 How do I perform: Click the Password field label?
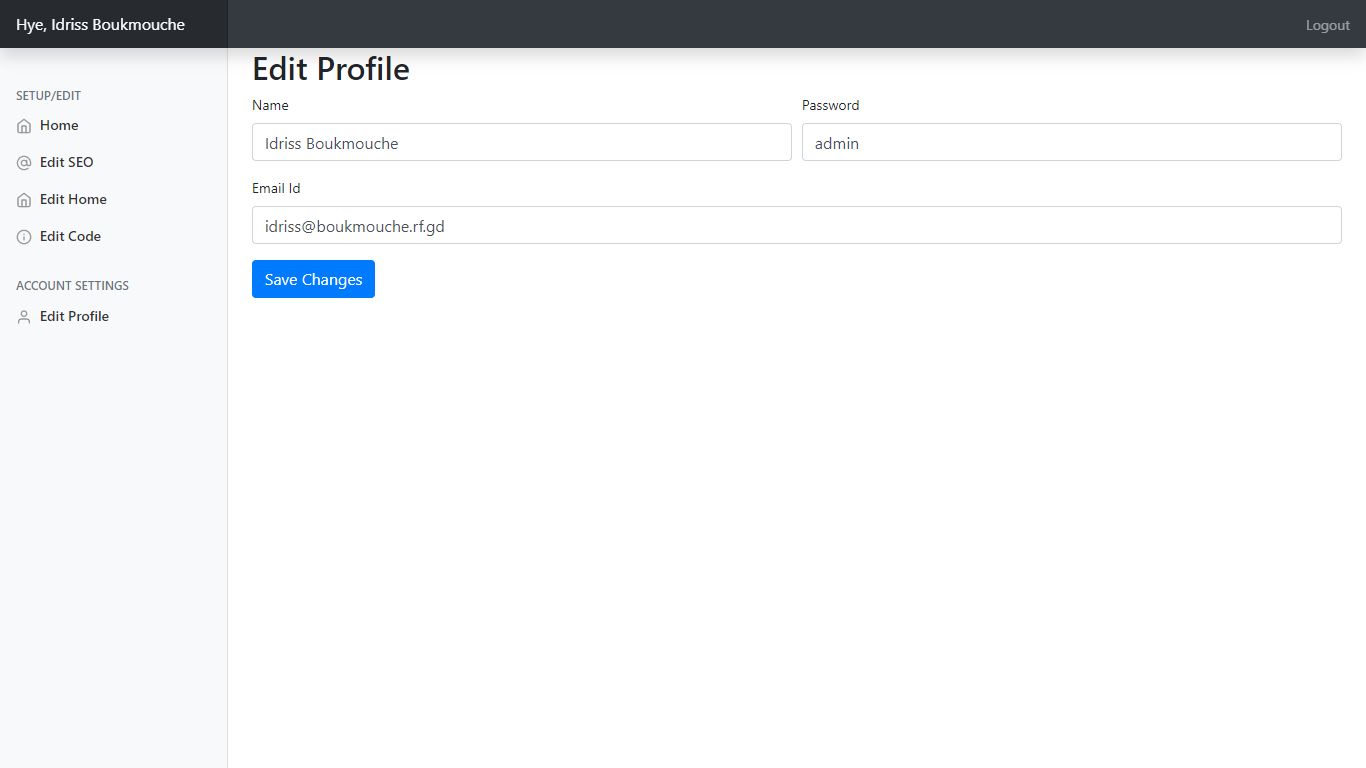point(830,105)
